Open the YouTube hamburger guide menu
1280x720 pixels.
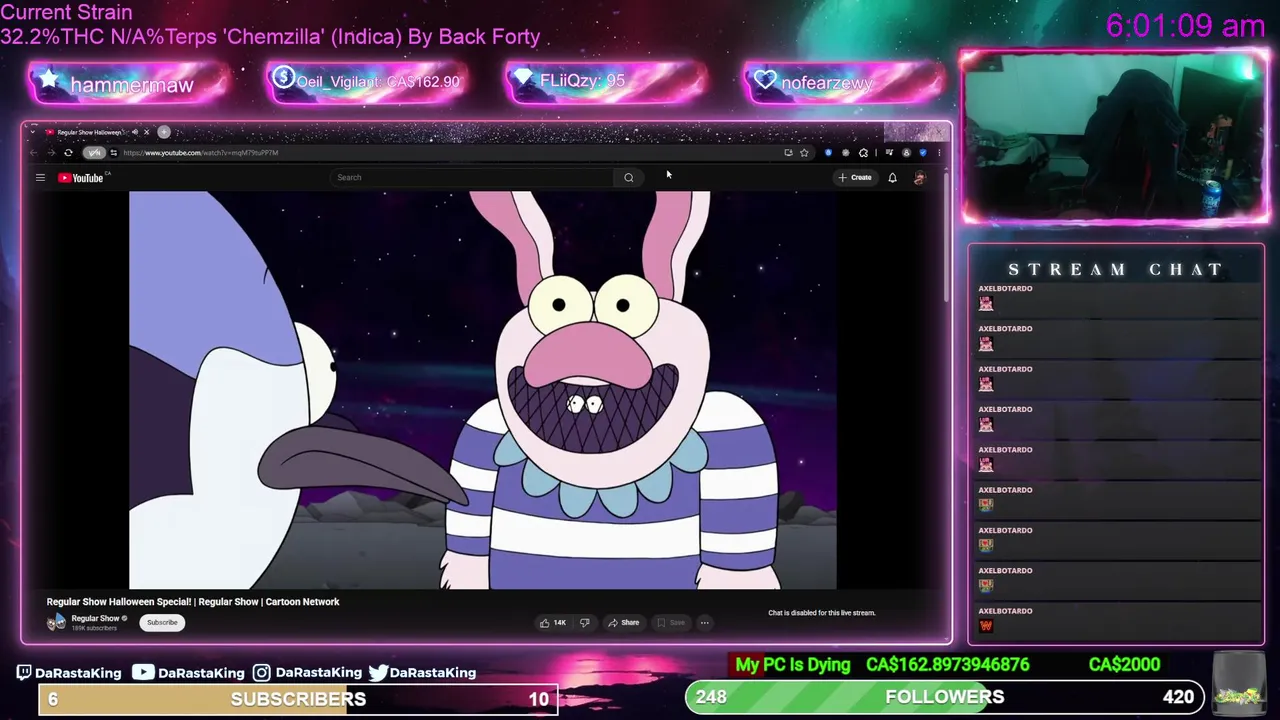(40, 178)
